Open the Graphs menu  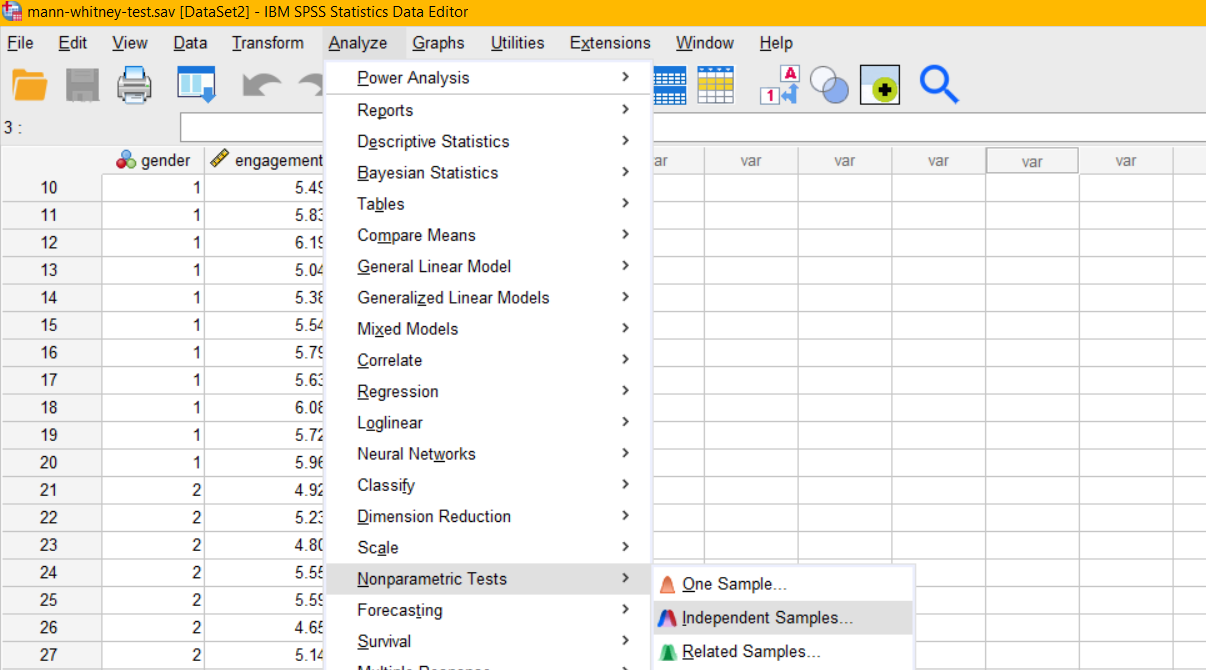[438, 43]
